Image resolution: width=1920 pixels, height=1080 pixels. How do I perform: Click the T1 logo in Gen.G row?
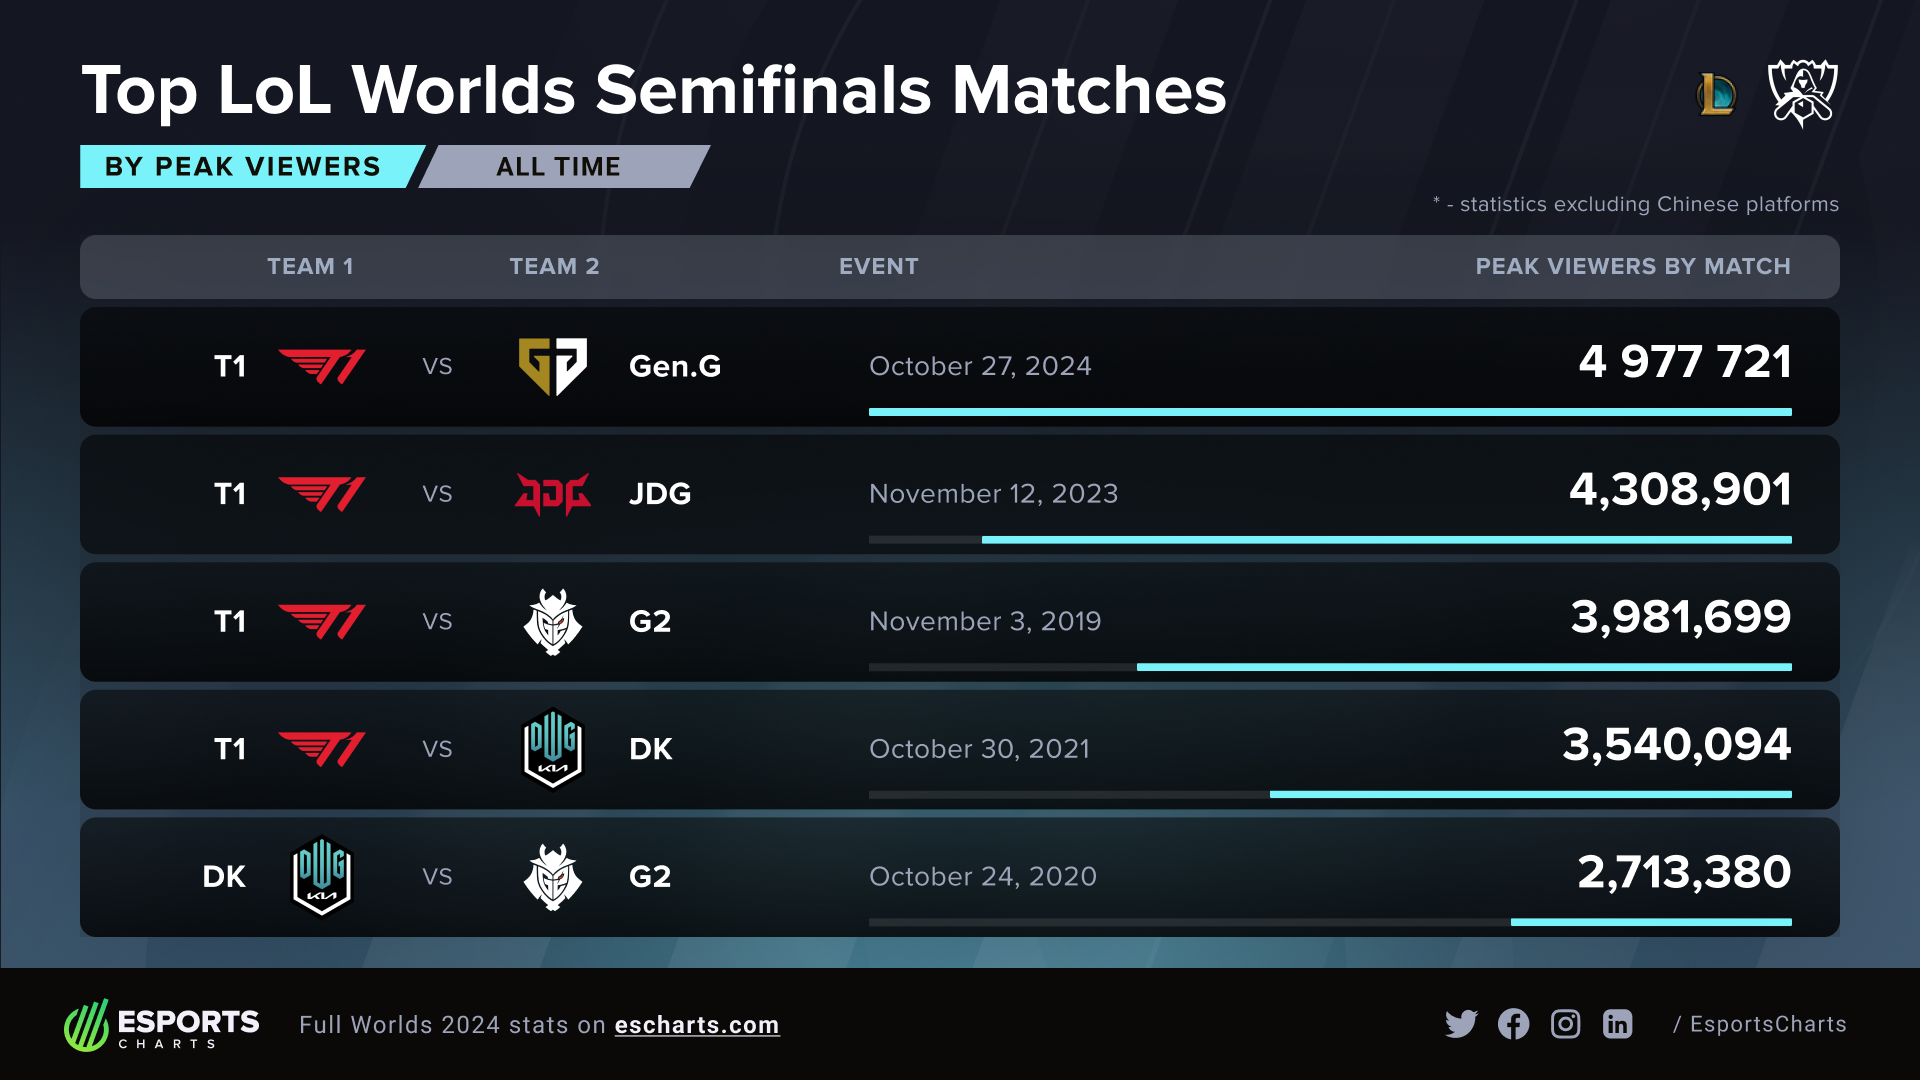click(x=321, y=366)
